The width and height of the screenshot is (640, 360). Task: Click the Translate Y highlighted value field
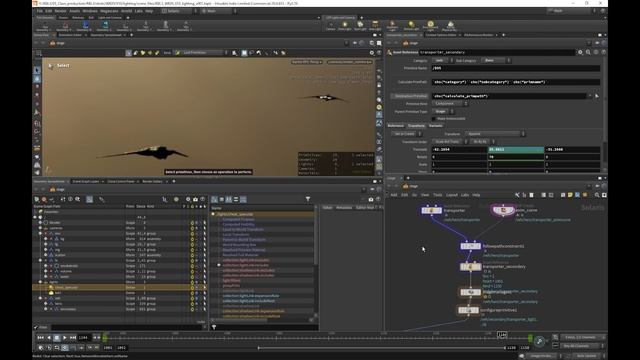pos(516,149)
